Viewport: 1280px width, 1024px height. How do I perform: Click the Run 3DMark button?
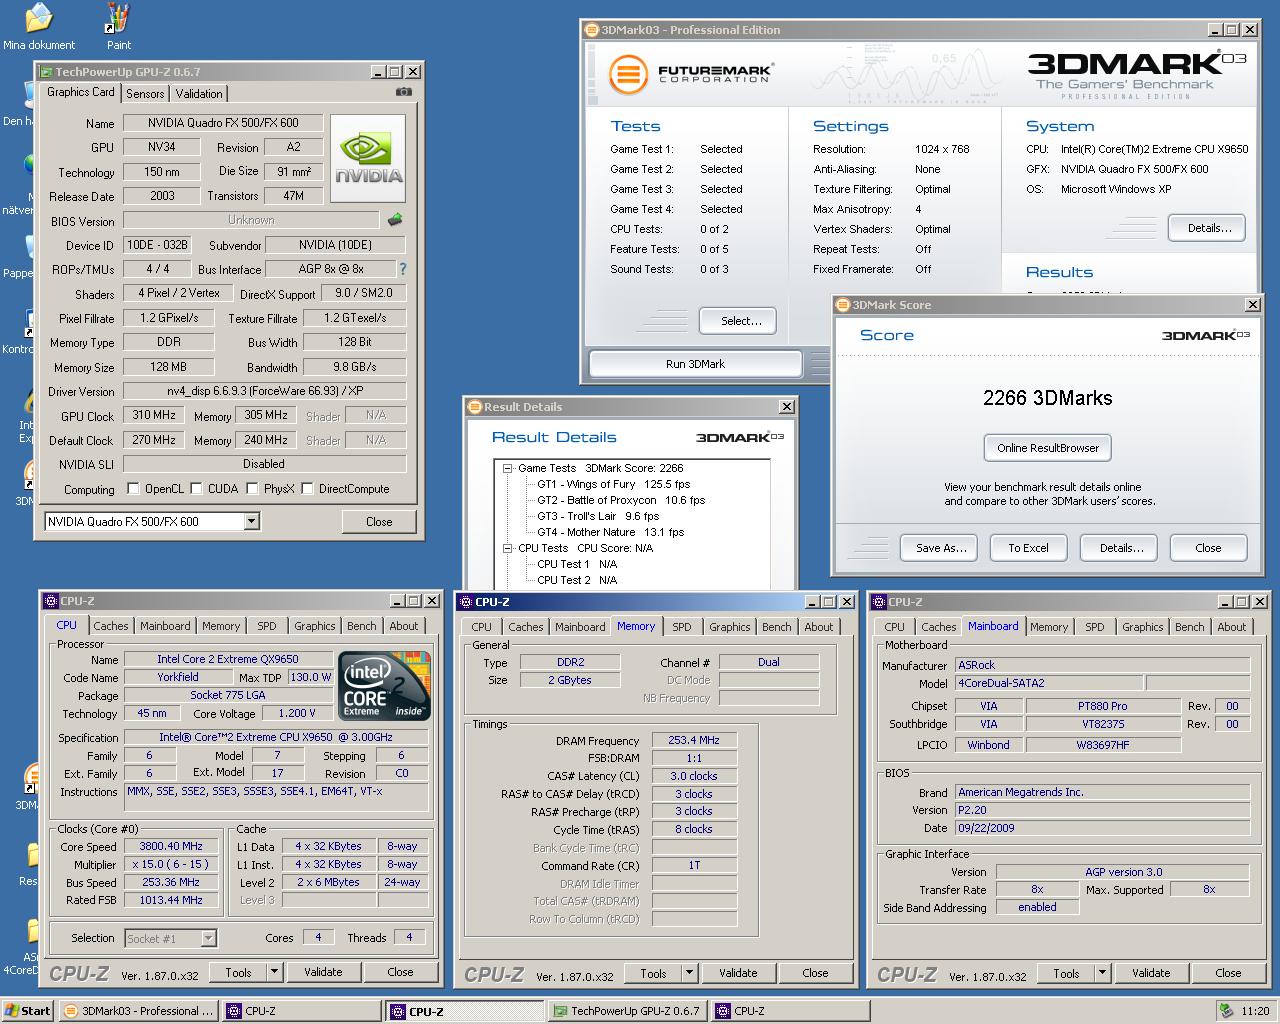tap(695, 364)
